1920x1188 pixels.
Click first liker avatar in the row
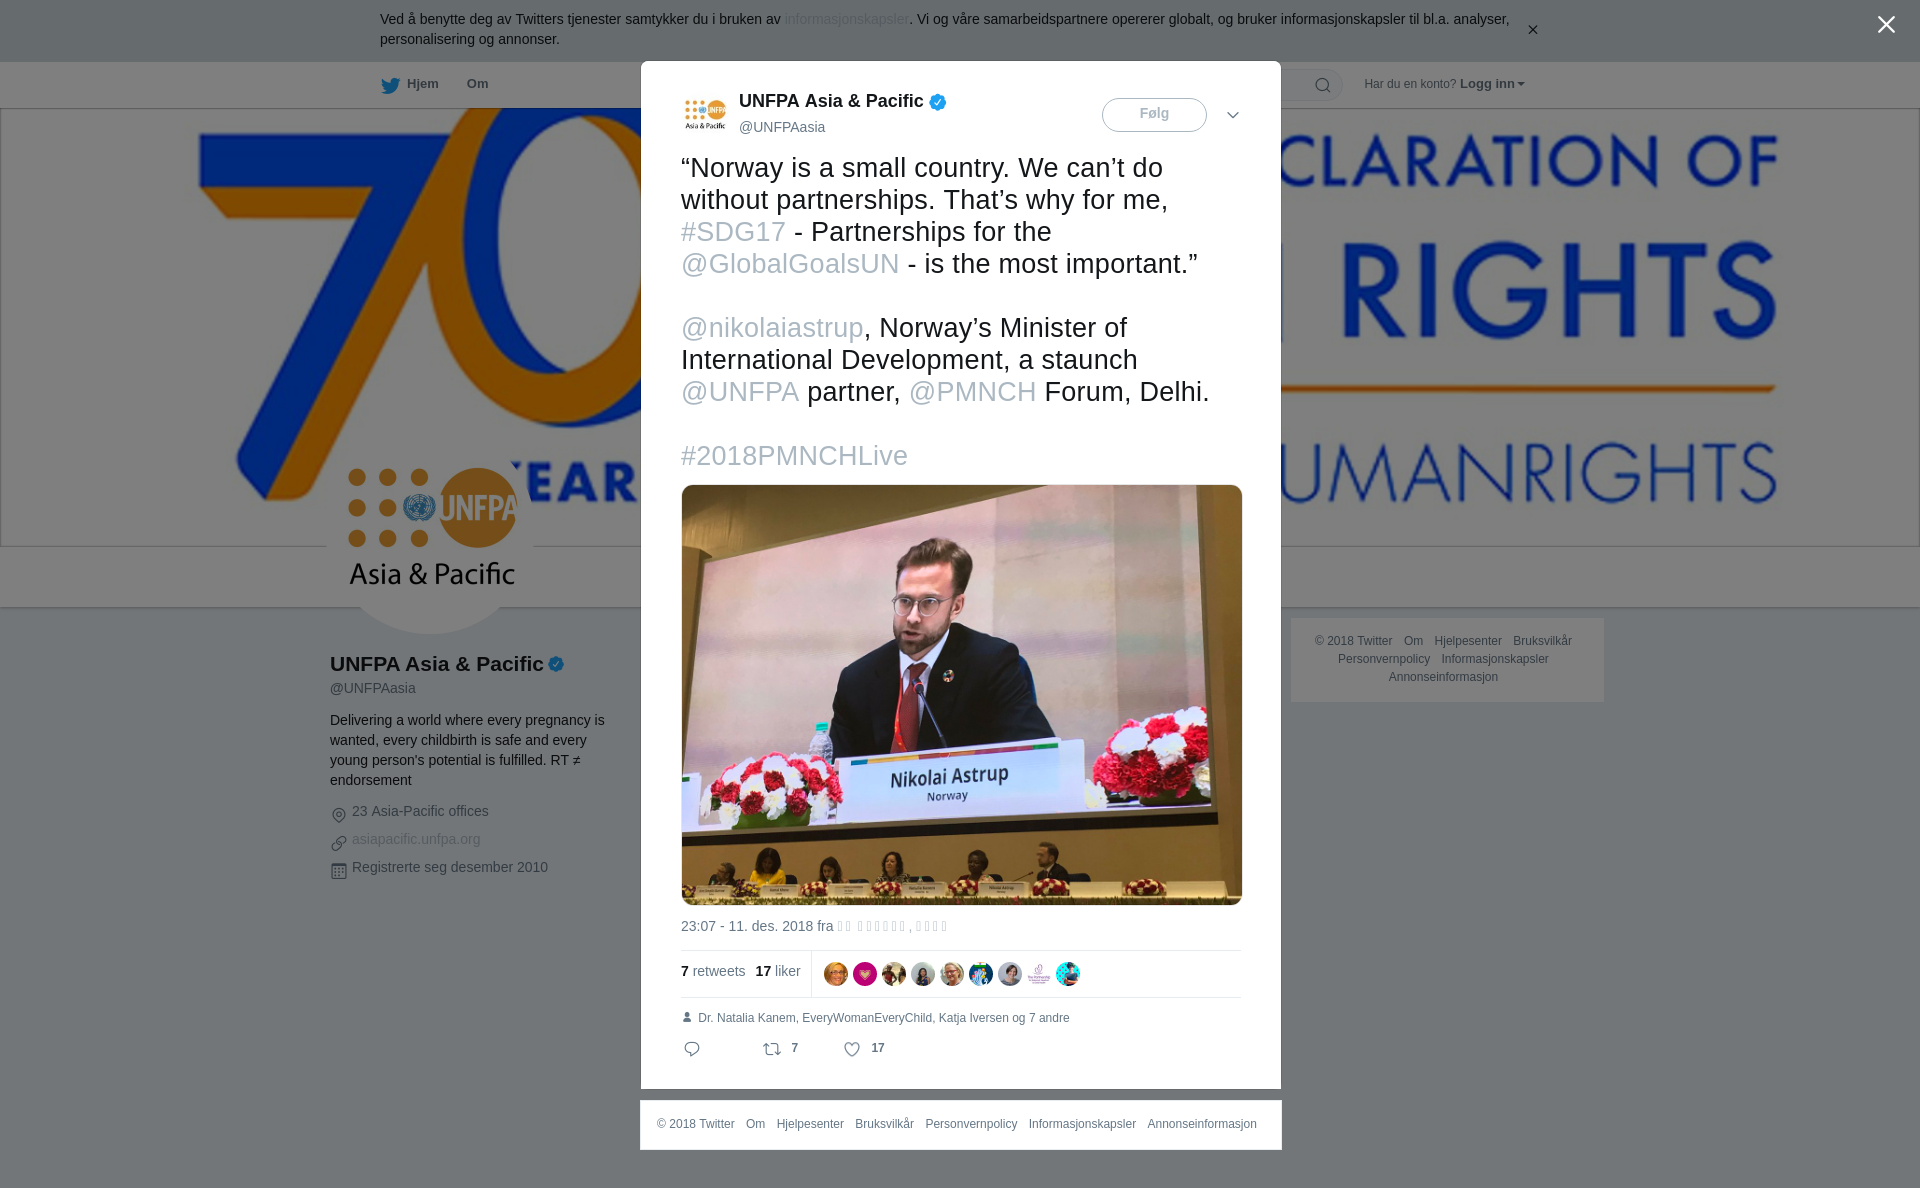[x=836, y=974]
